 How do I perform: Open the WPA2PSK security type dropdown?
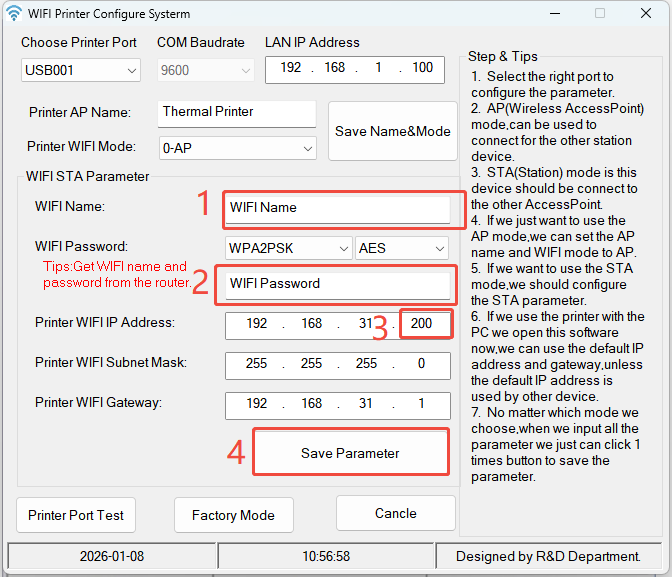tap(289, 248)
